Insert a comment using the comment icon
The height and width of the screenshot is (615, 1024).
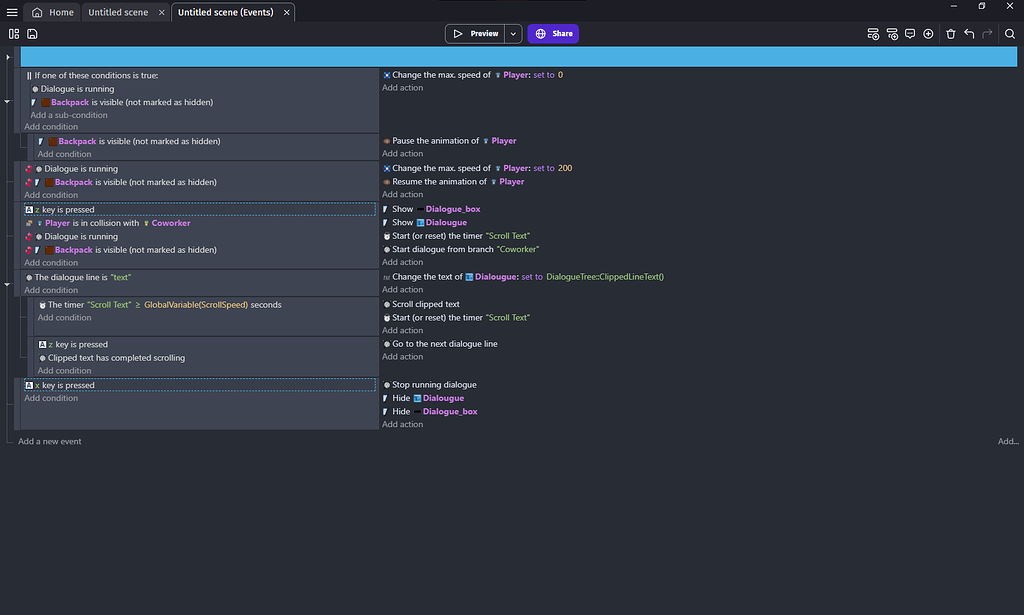tap(910, 33)
